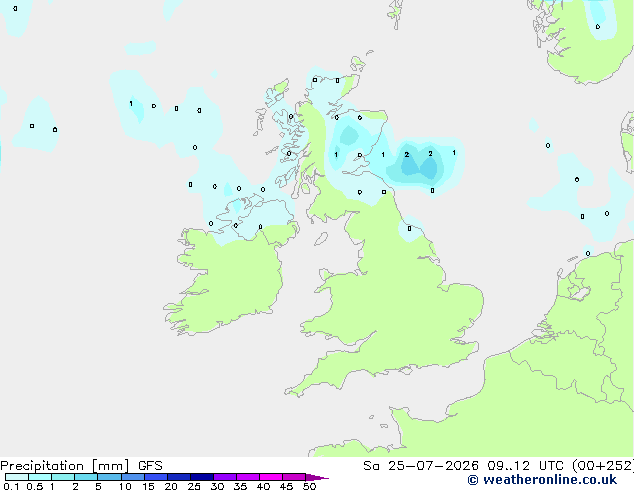This screenshot has width=634, height=490.
Task: Click the legend scale label '20'
Action: [x=171, y=486]
